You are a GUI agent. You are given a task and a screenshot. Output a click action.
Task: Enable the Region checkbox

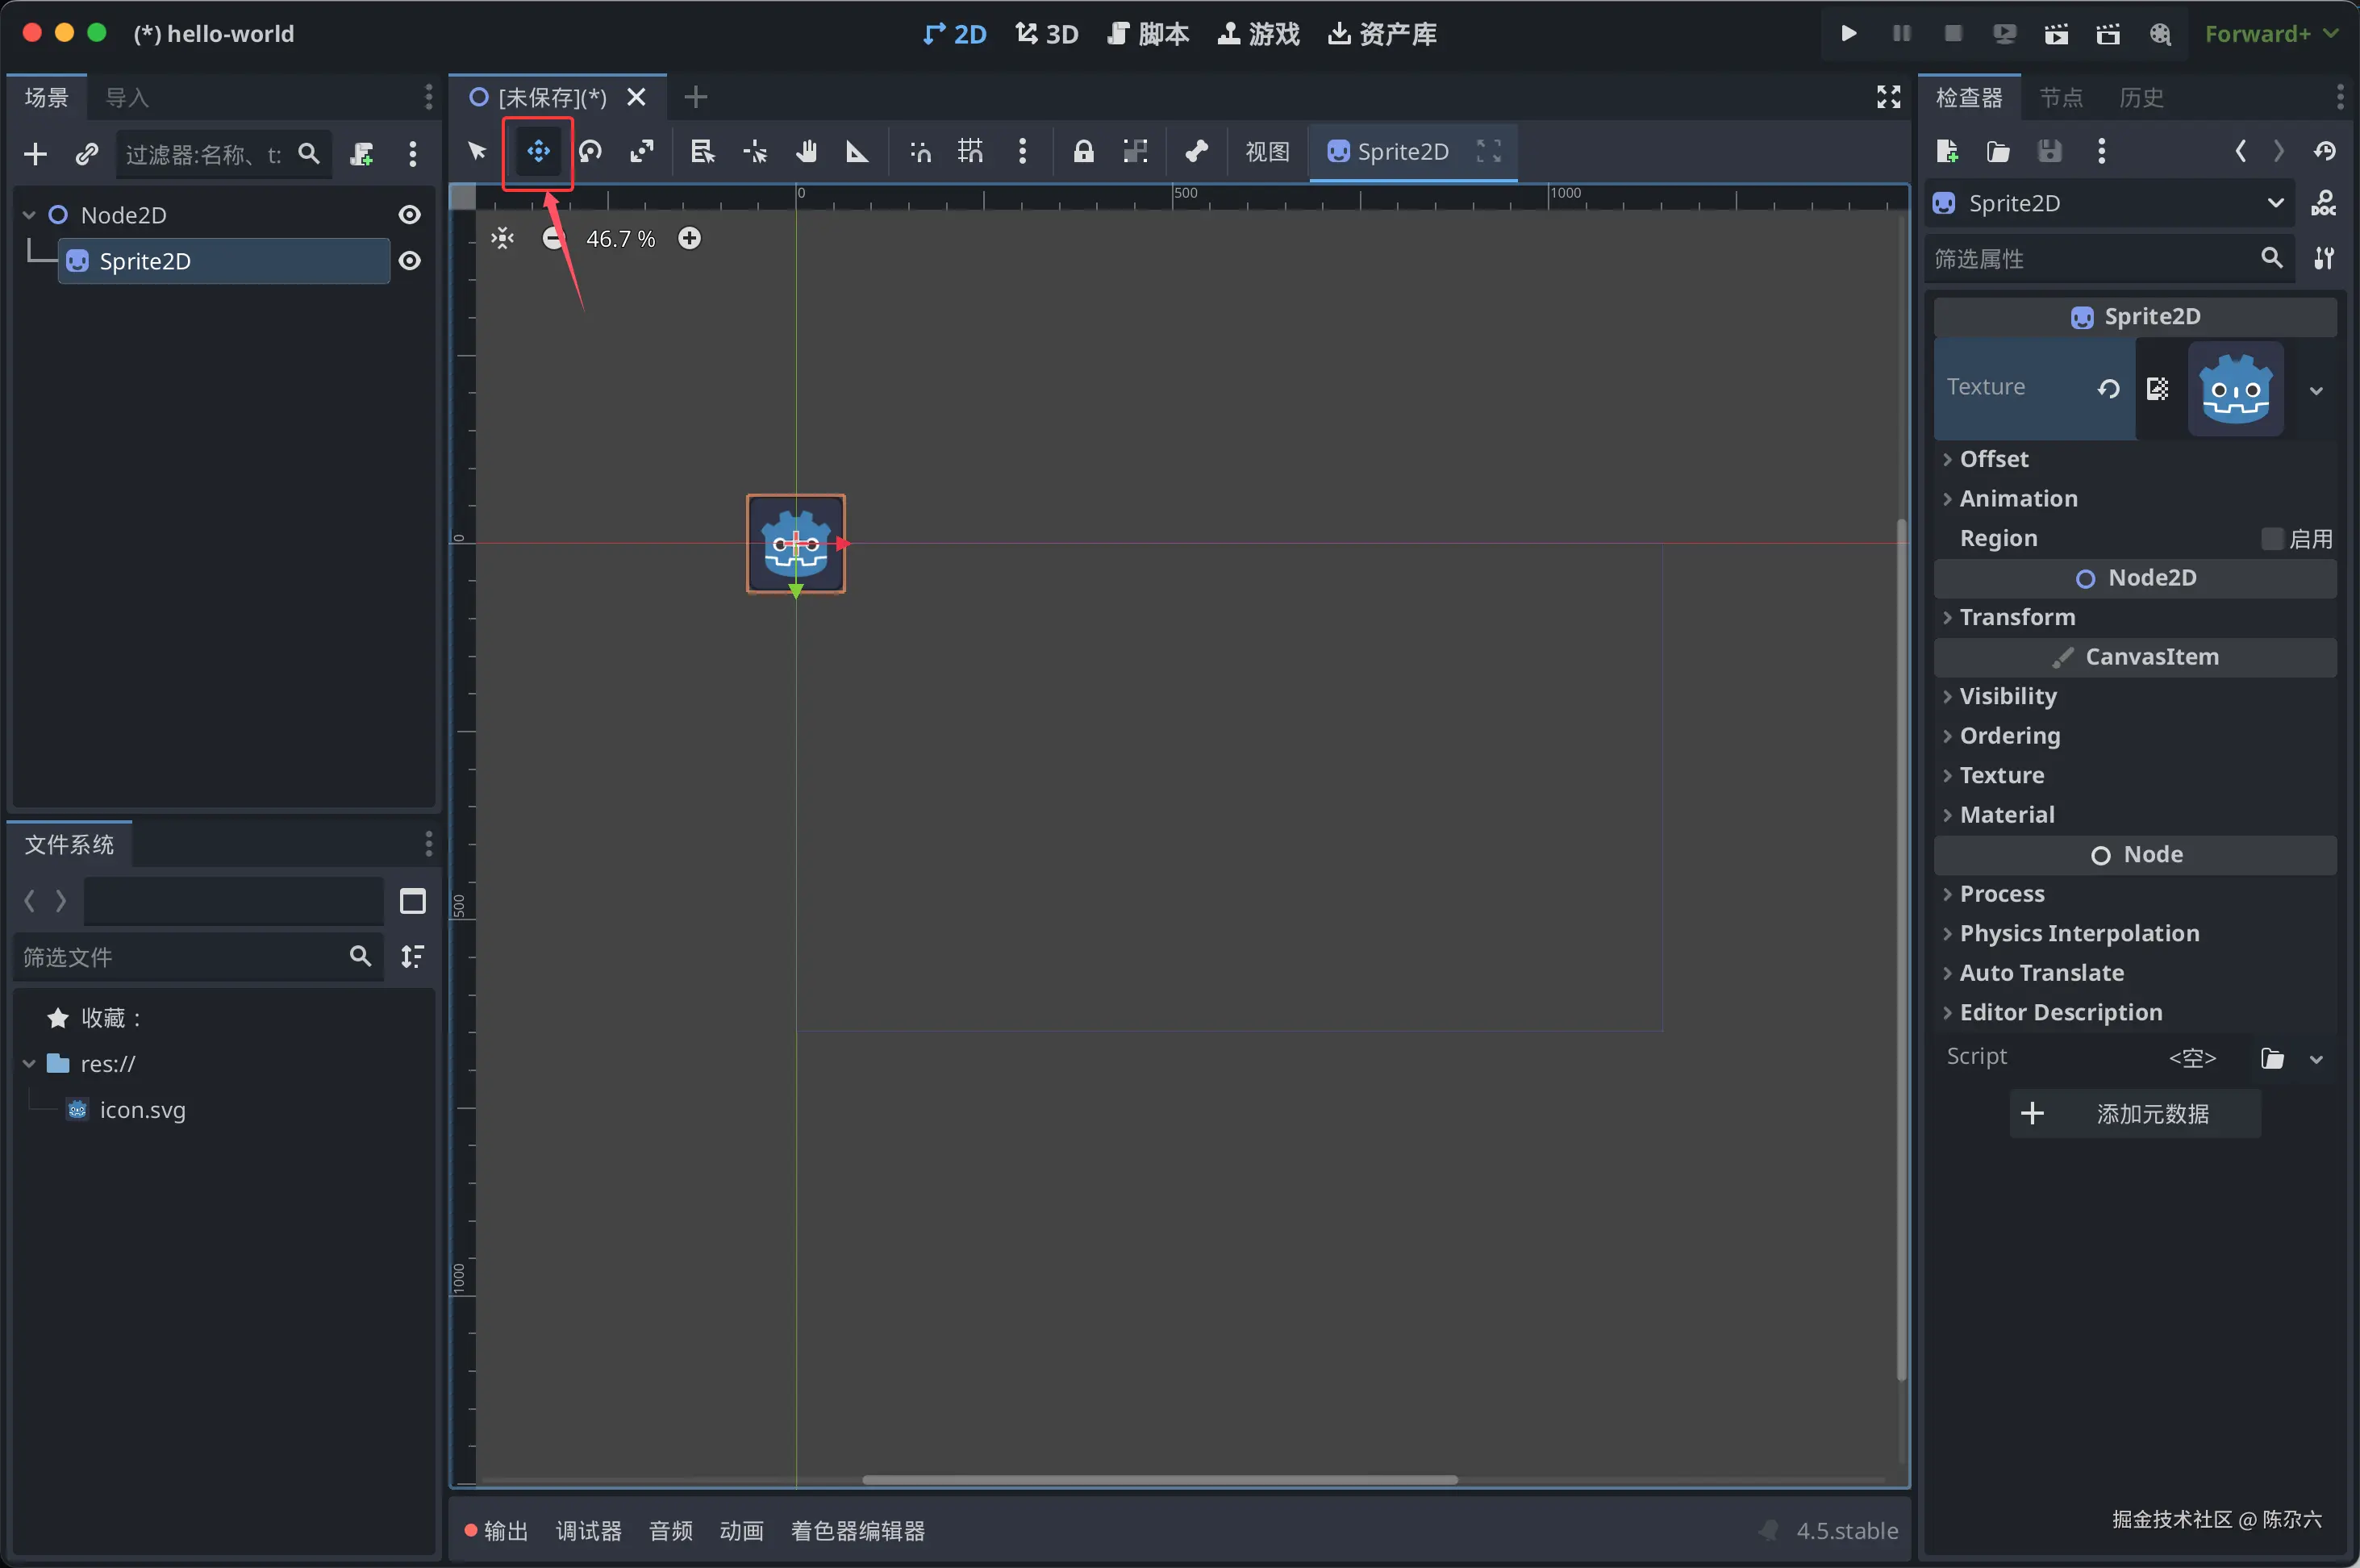click(x=2272, y=539)
